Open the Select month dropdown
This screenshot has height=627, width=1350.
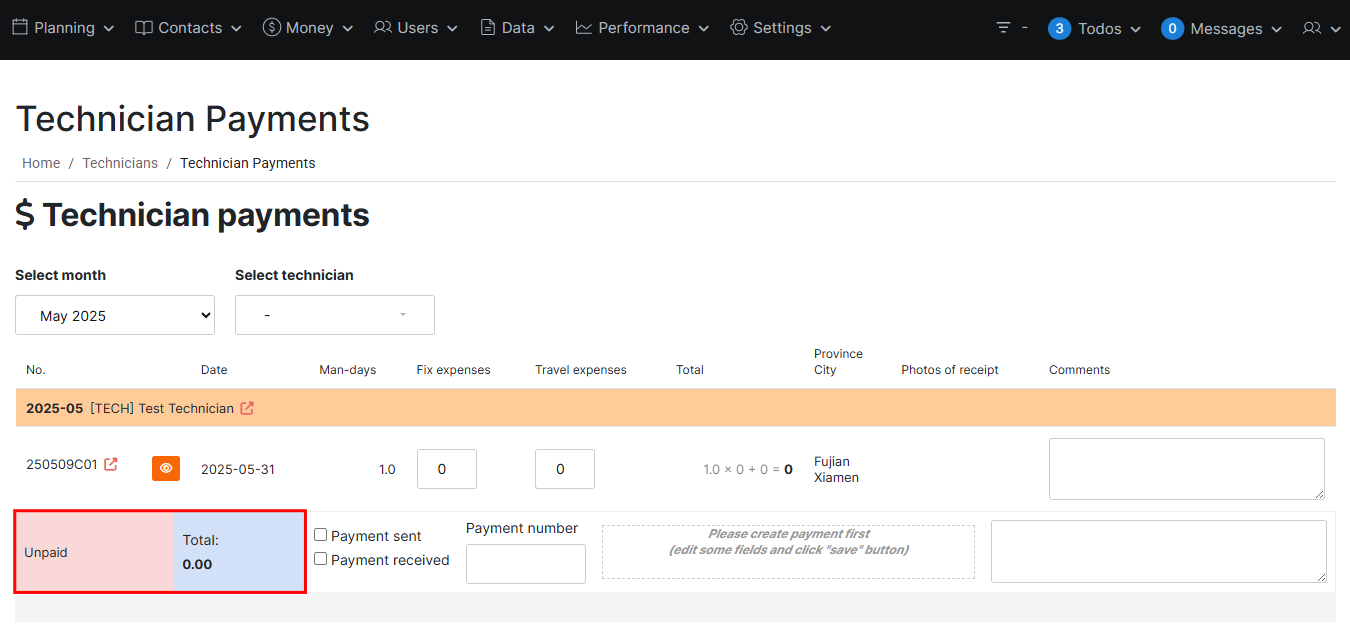click(x=115, y=315)
